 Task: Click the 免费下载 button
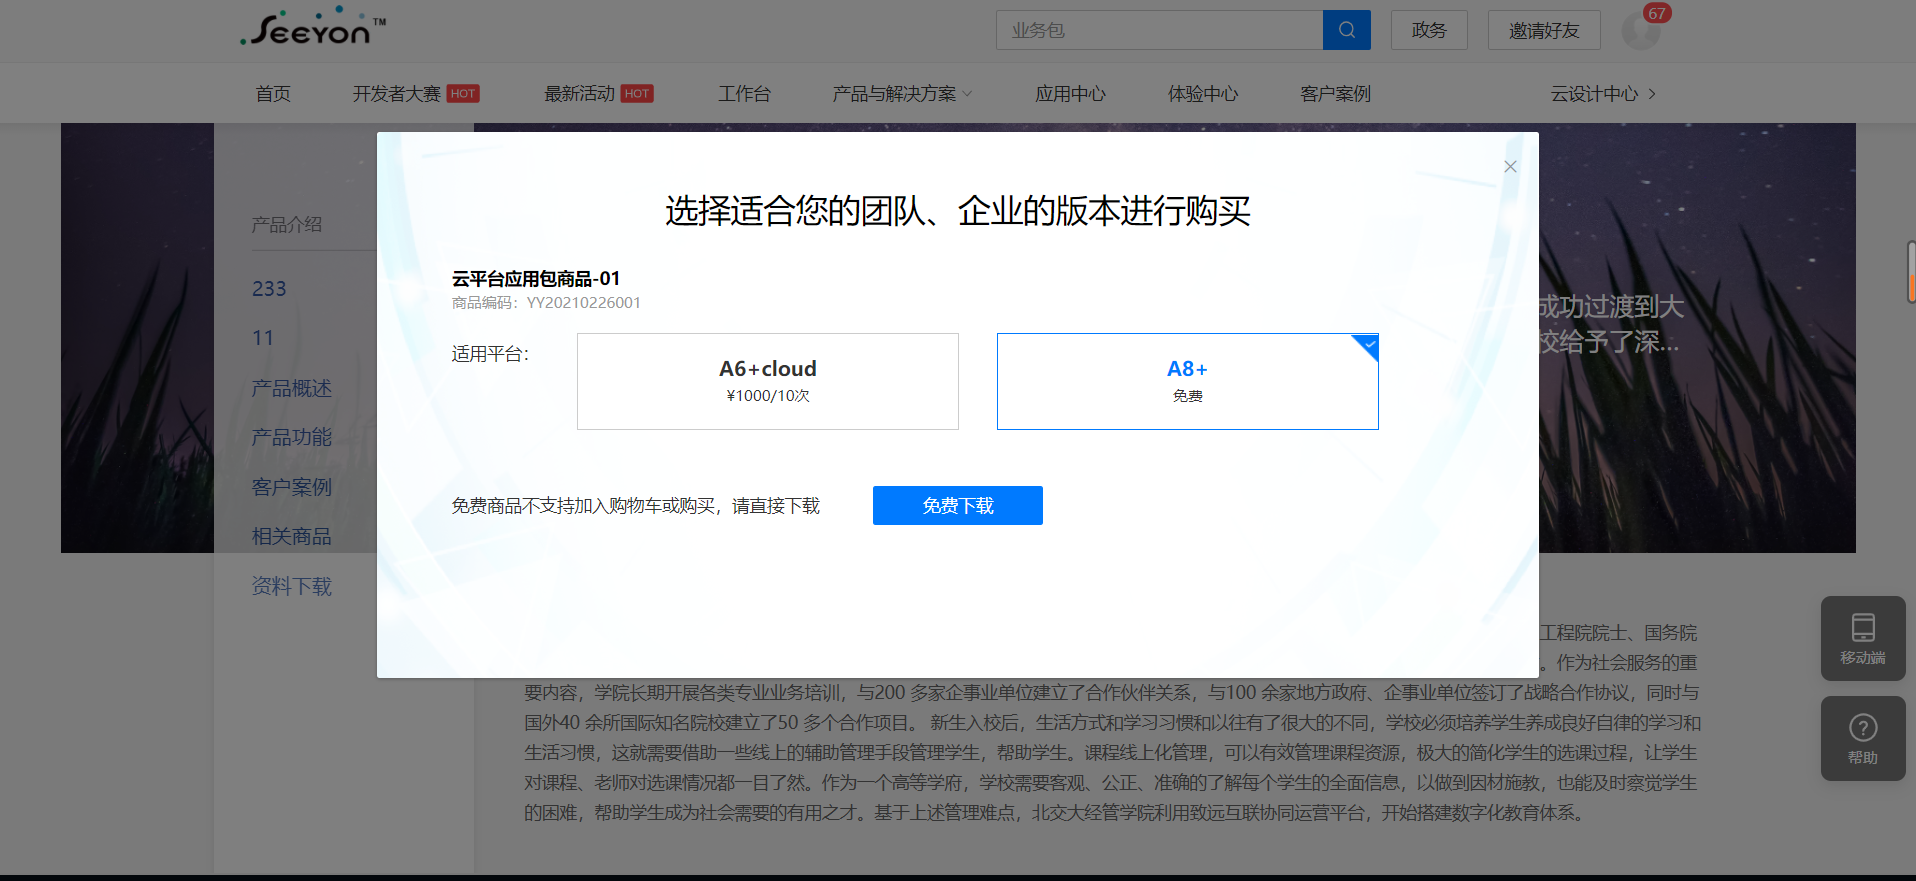coord(958,505)
